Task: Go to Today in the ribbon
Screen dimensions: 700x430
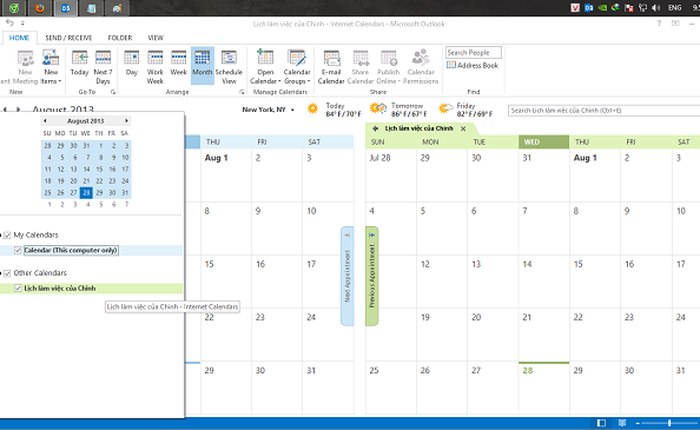Action: [79, 63]
